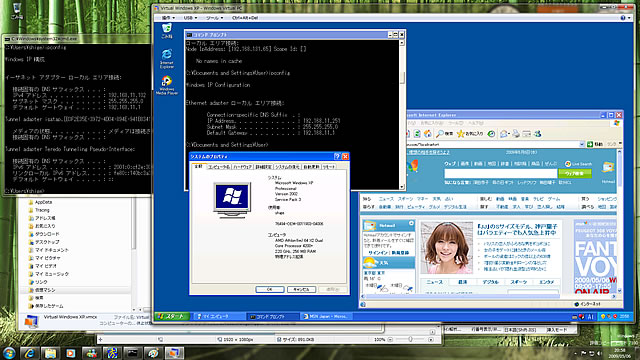Click the Windows 7 Start orb
Image resolution: width=640 pixels, height=360 pixels.
point(9,353)
